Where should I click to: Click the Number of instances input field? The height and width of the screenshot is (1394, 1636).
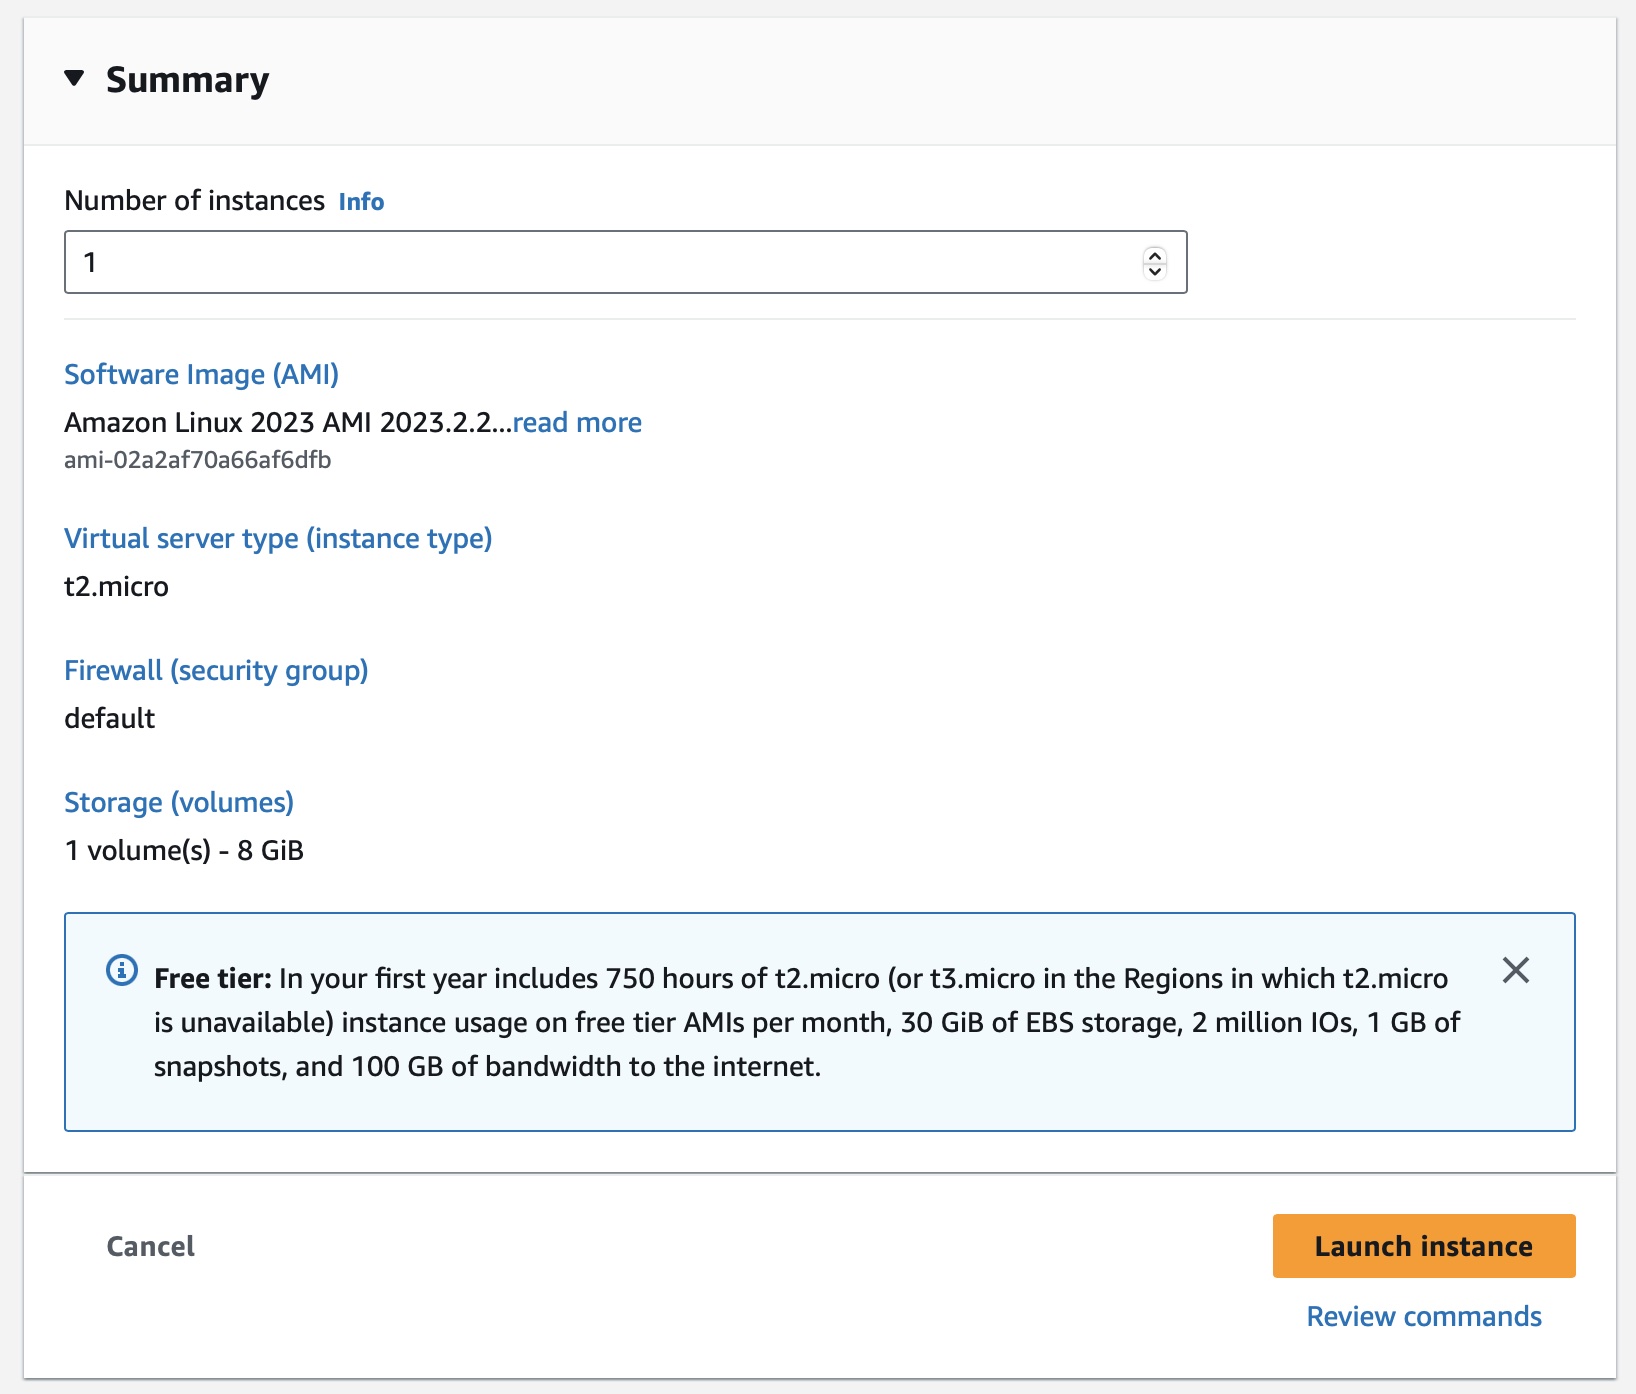pos(600,262)
